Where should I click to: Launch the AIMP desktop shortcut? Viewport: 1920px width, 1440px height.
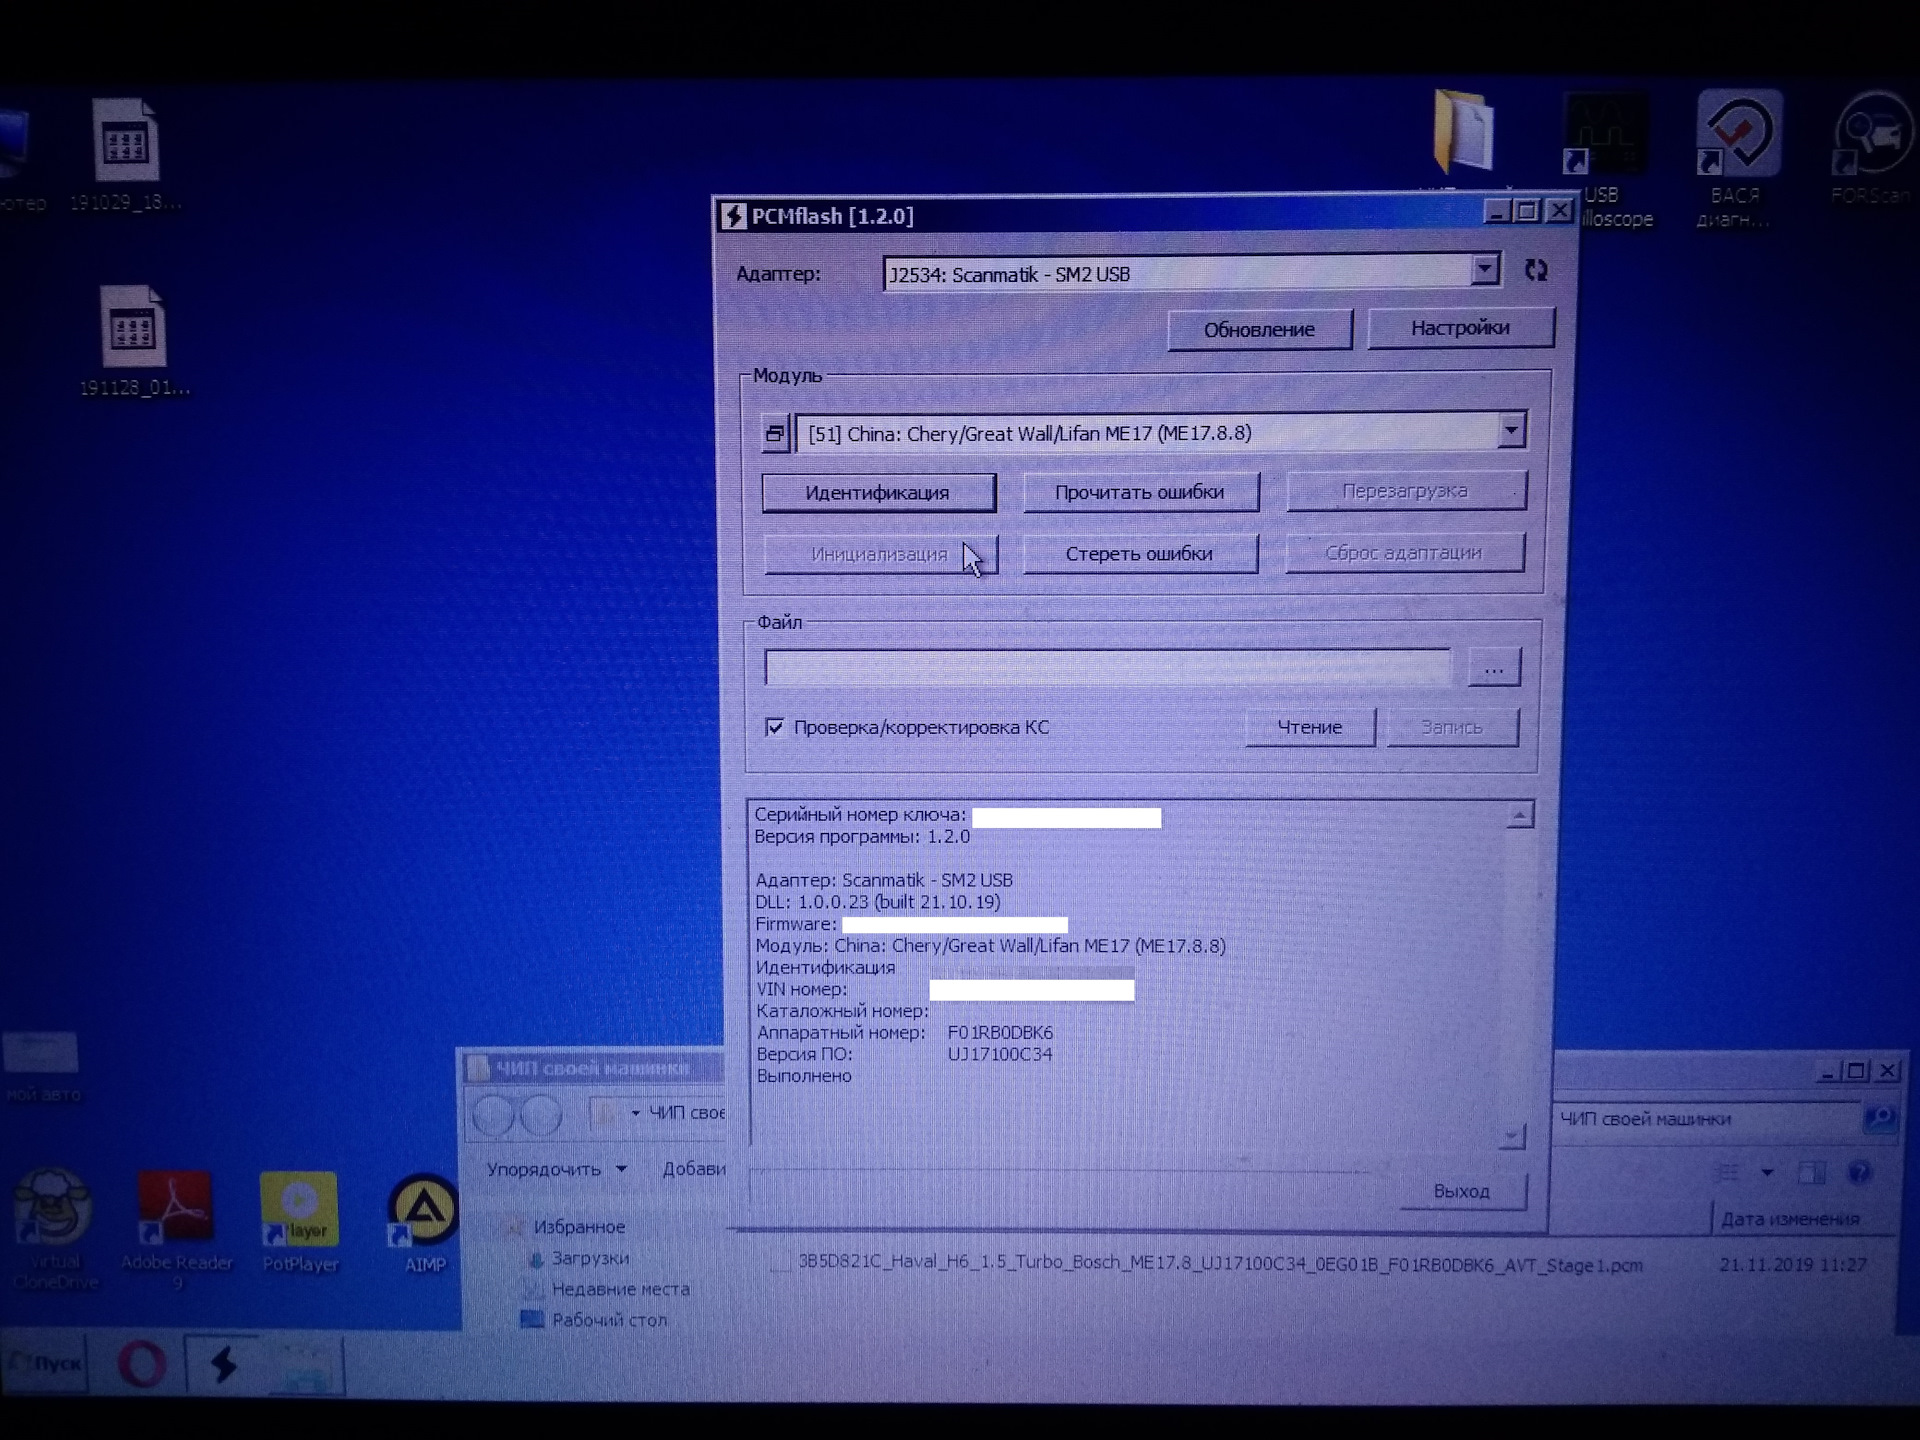pyautogui.click(x=423, y=1224)
